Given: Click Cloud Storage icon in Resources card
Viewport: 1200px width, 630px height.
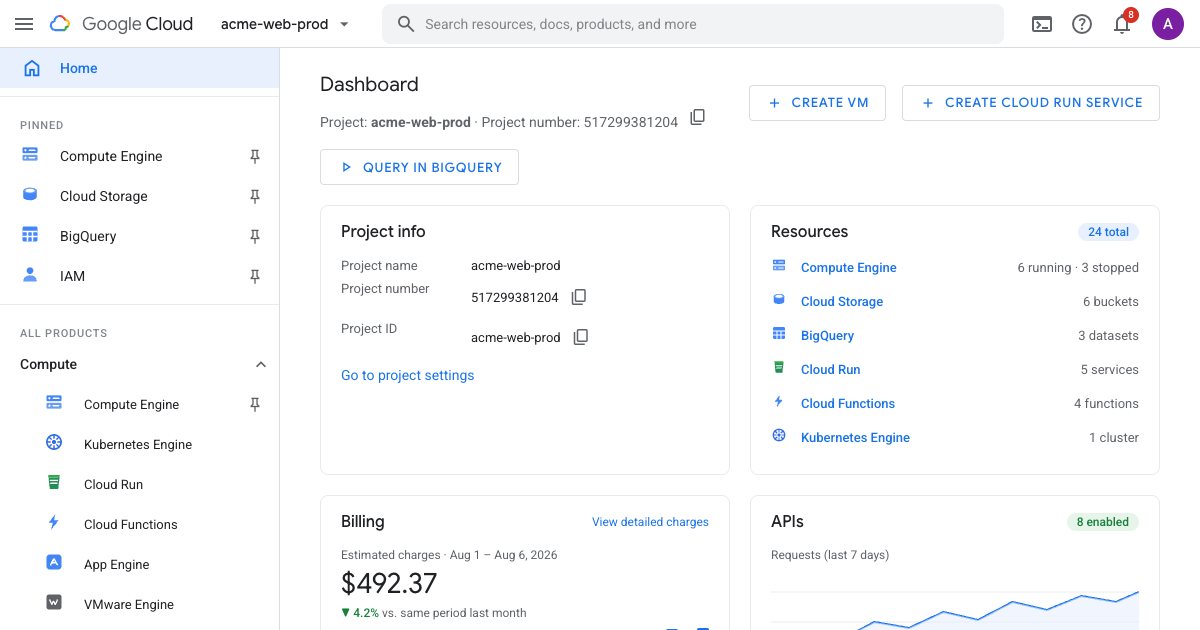Looking at the screenshot, I should 779,300.
